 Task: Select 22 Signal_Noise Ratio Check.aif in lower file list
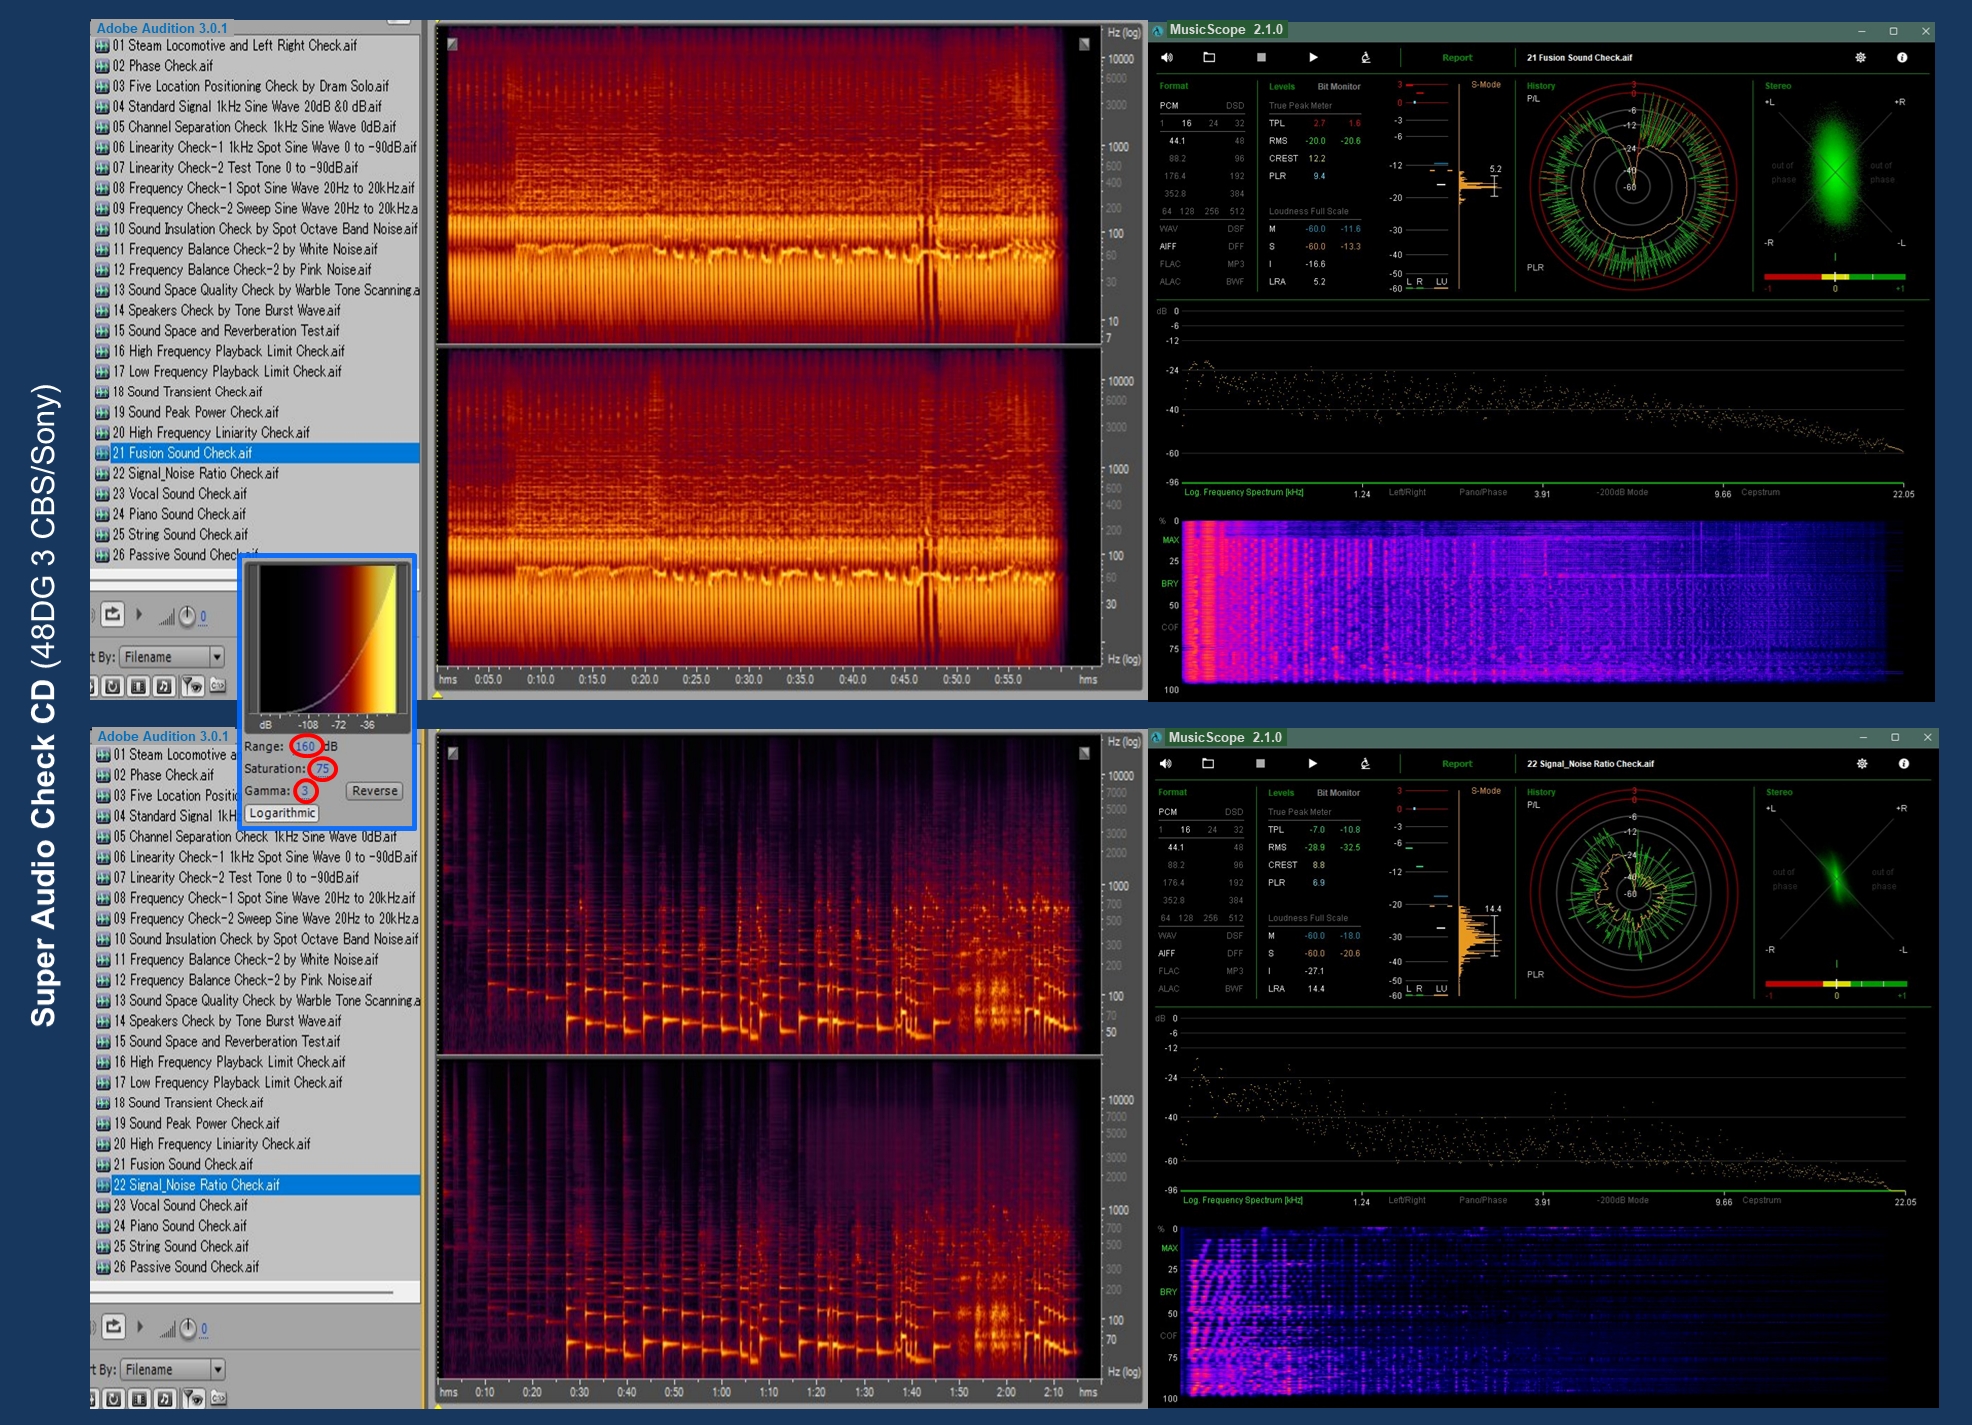click(256, 1185)
